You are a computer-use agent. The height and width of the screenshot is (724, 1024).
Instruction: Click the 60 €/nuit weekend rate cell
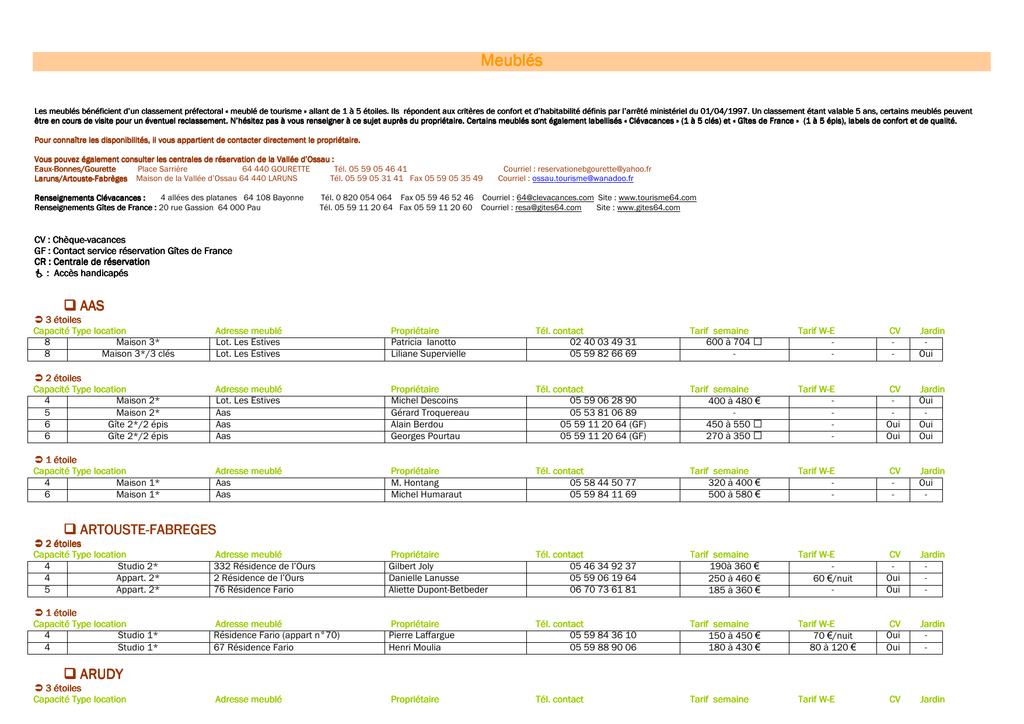[833, 578]
